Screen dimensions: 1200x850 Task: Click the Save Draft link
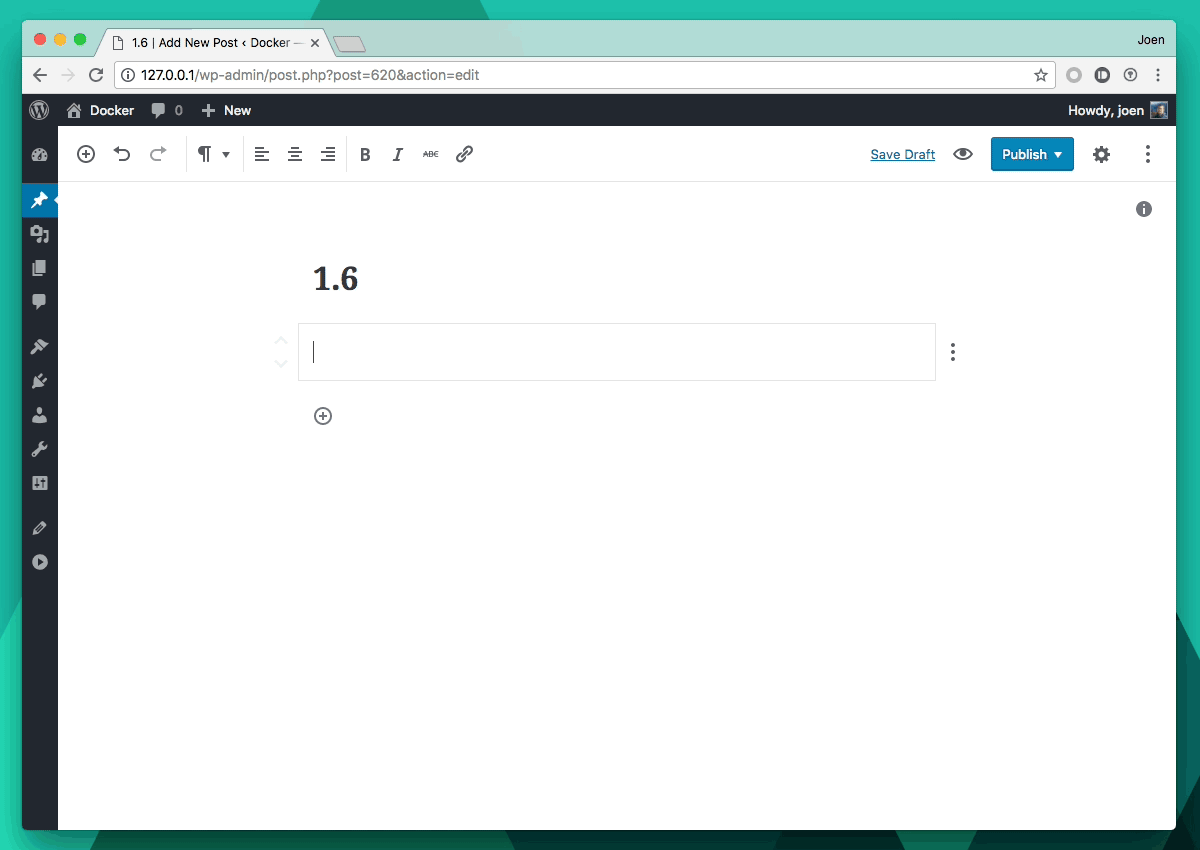pyautogui.click(x=902, y=154)
